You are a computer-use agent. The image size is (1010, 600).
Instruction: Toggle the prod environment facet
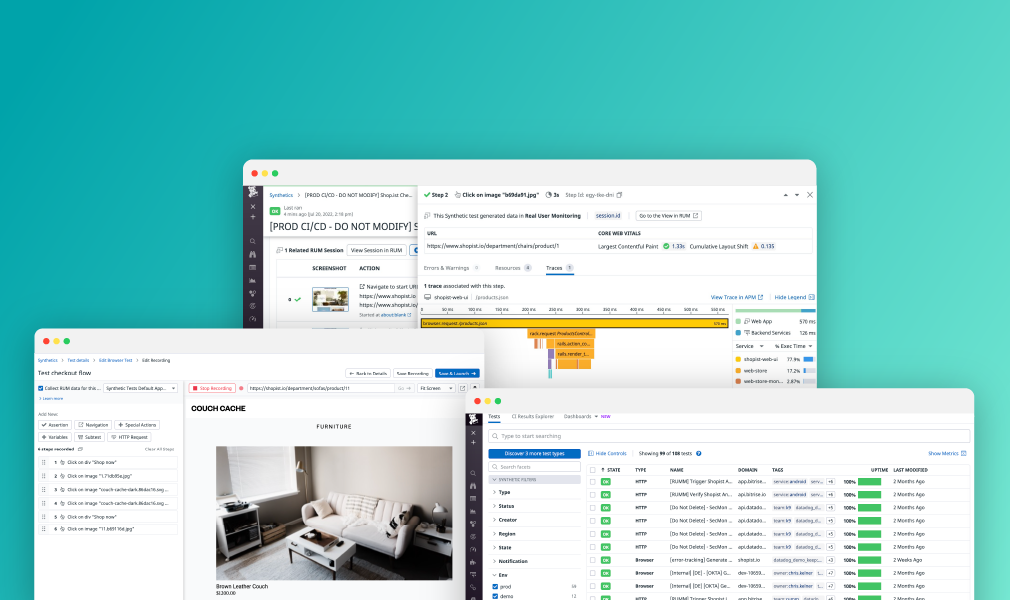click(x=495, y=586)
